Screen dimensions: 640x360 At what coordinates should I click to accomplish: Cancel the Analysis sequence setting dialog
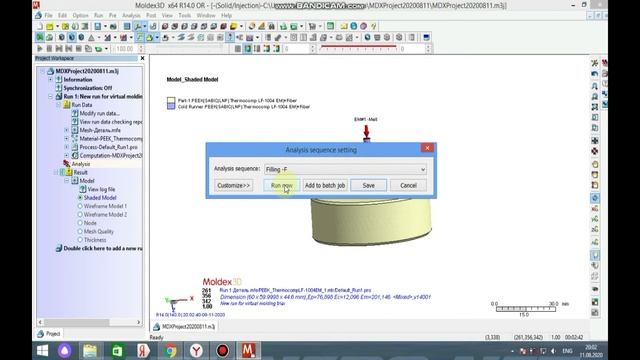408,185
